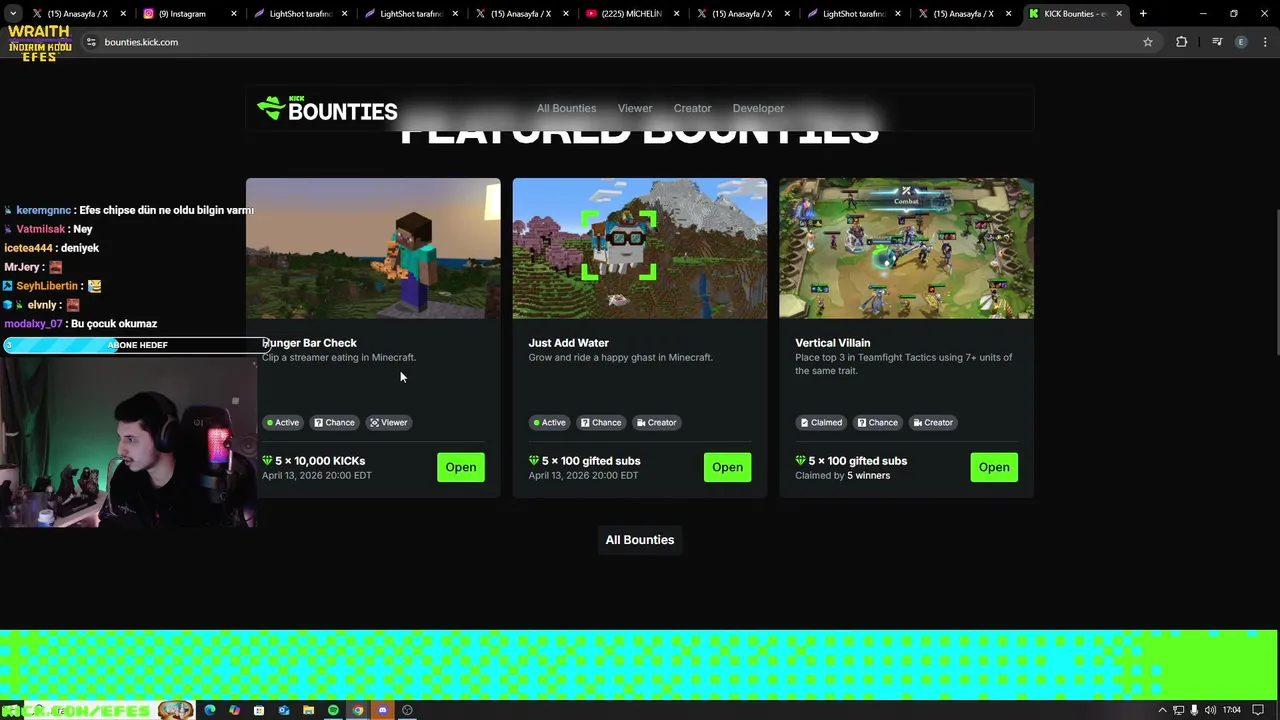This screenshot has height=720, width=1280.
Task: Open the network icon in system tray
Action: click(x=1178, y=710)
